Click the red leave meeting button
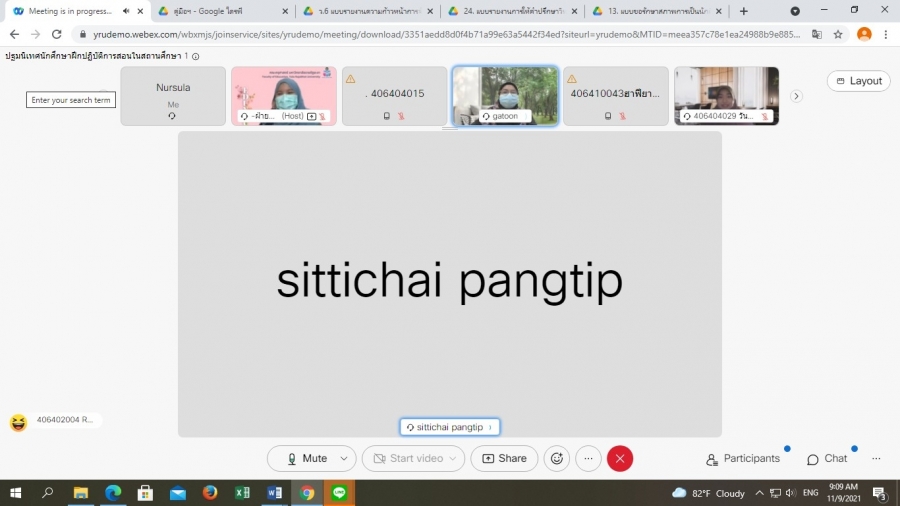 click(620, 459)
